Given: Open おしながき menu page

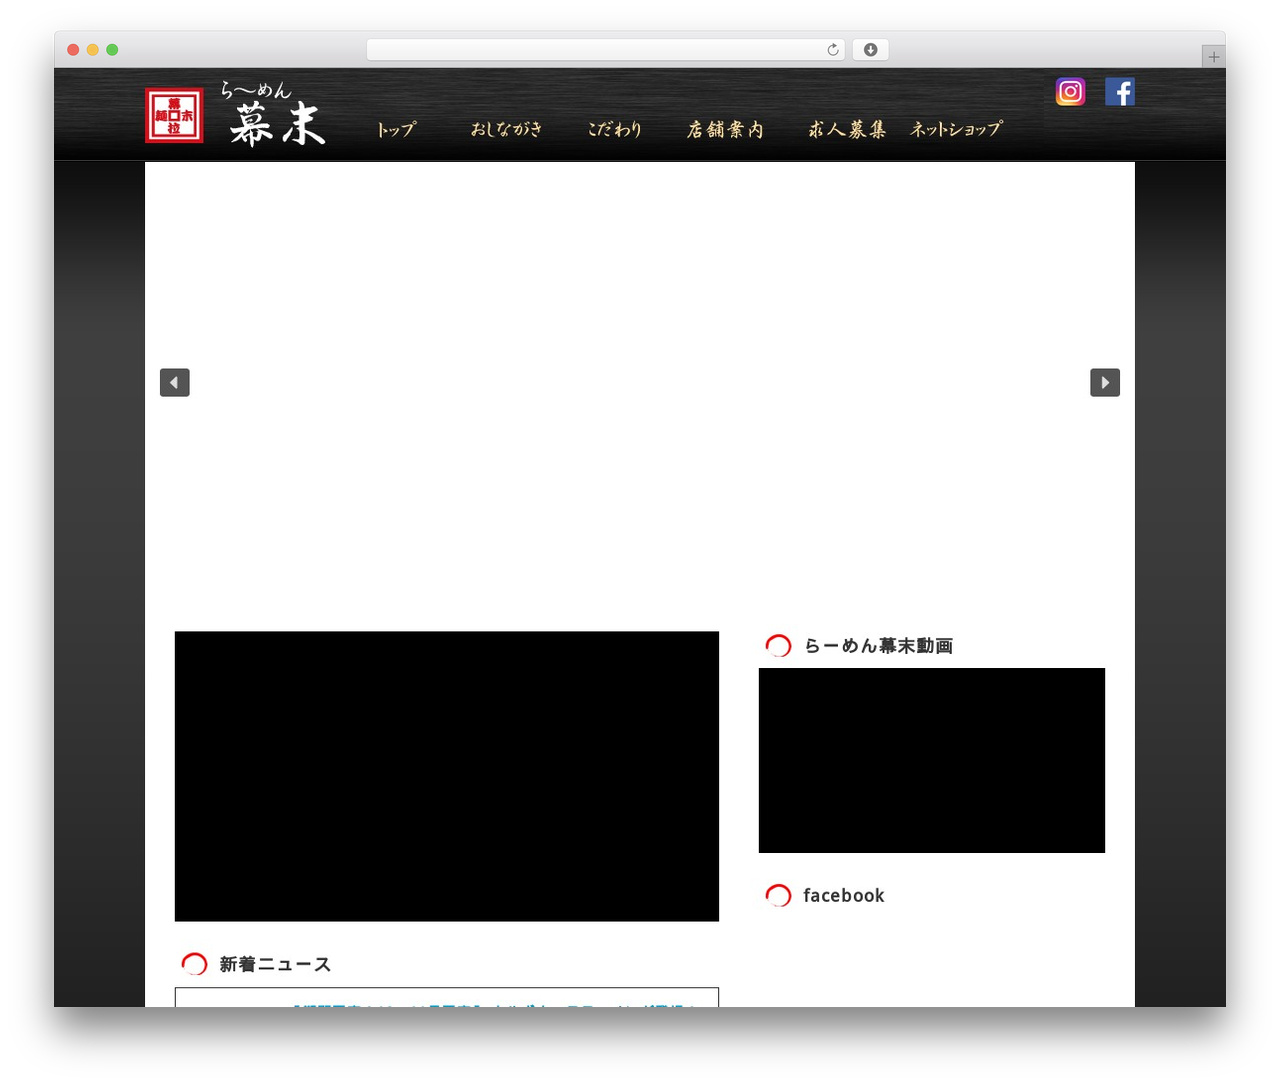Looking at the screenshot, I should pos(507,130).
